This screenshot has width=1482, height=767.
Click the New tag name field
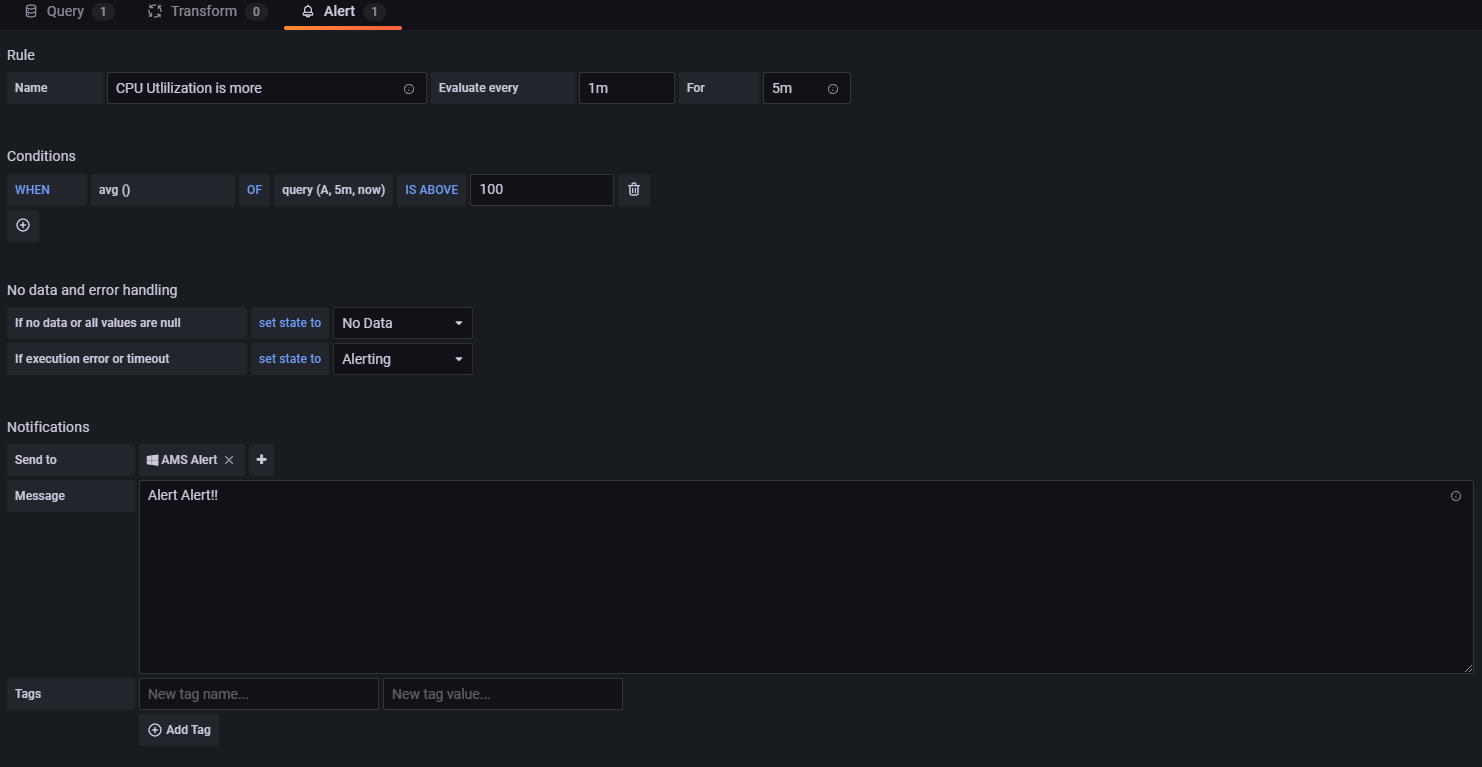coord(259,694)
